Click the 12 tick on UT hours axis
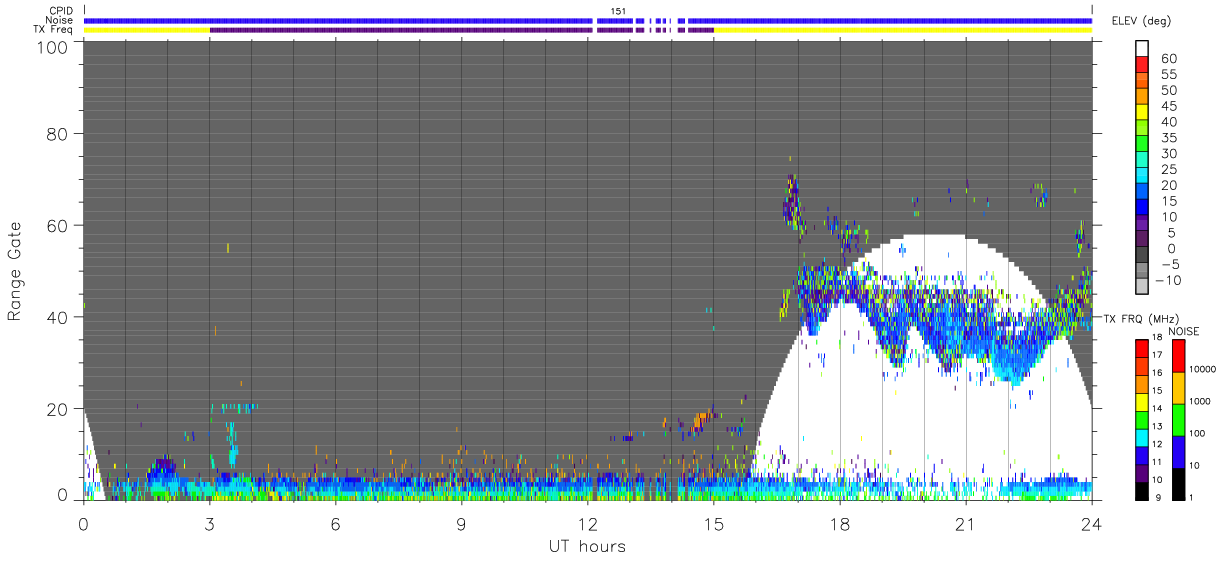Image resolution: width=1228 pixels, height=567 pixels. click(x=588, y=523)
